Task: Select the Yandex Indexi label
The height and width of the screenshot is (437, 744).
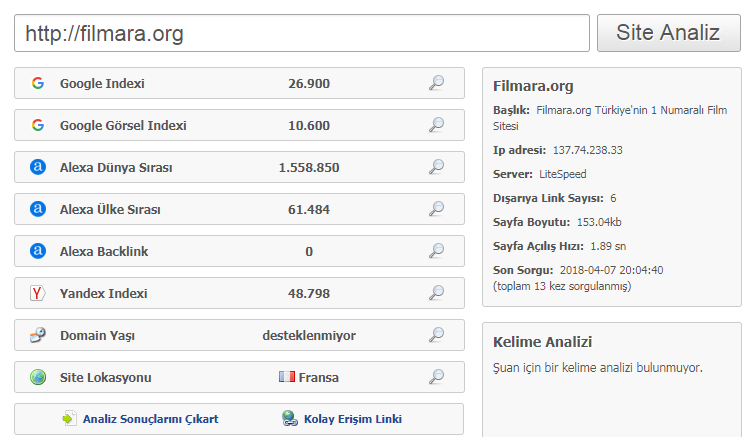Action: pyautogui.click(x=103, y=293)
